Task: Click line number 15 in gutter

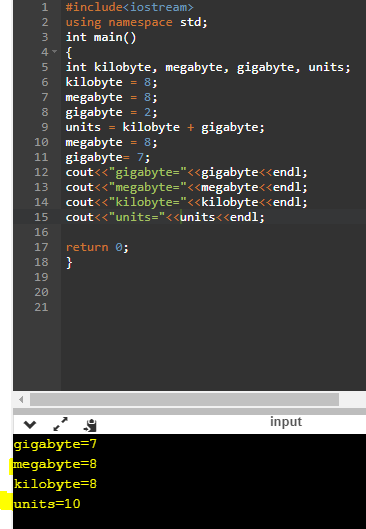Action: pos(41,217)
